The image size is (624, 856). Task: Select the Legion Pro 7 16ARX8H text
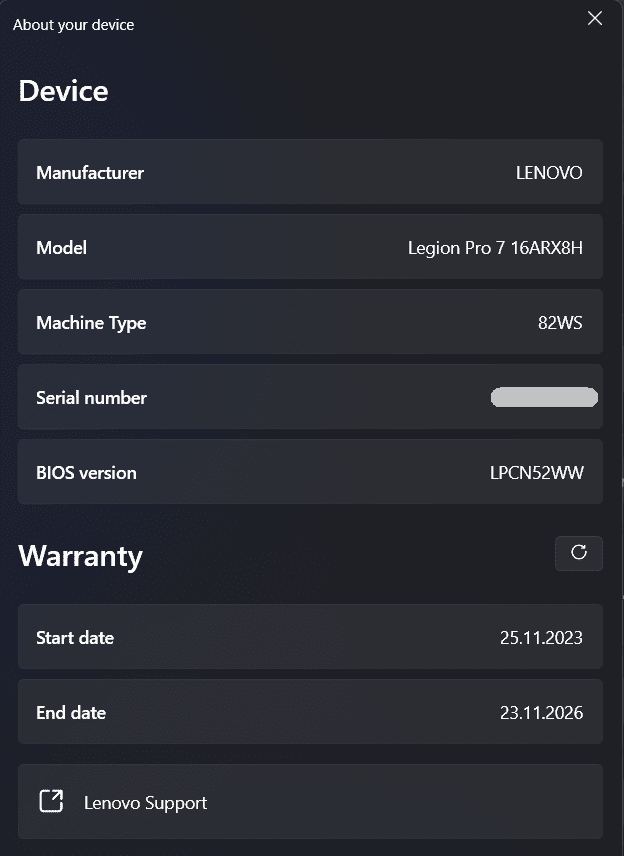pos(495,248)
